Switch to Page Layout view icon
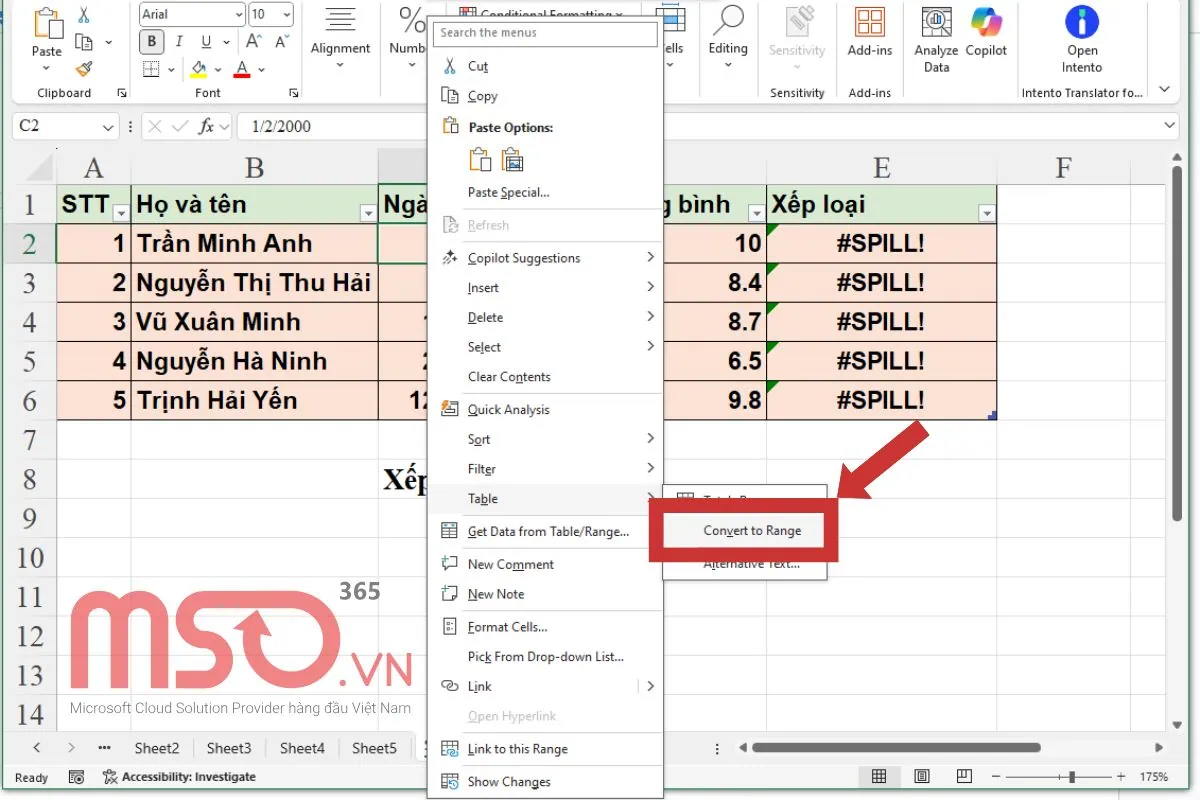Viewport: 1200px width, 800px height. (920, 776)
